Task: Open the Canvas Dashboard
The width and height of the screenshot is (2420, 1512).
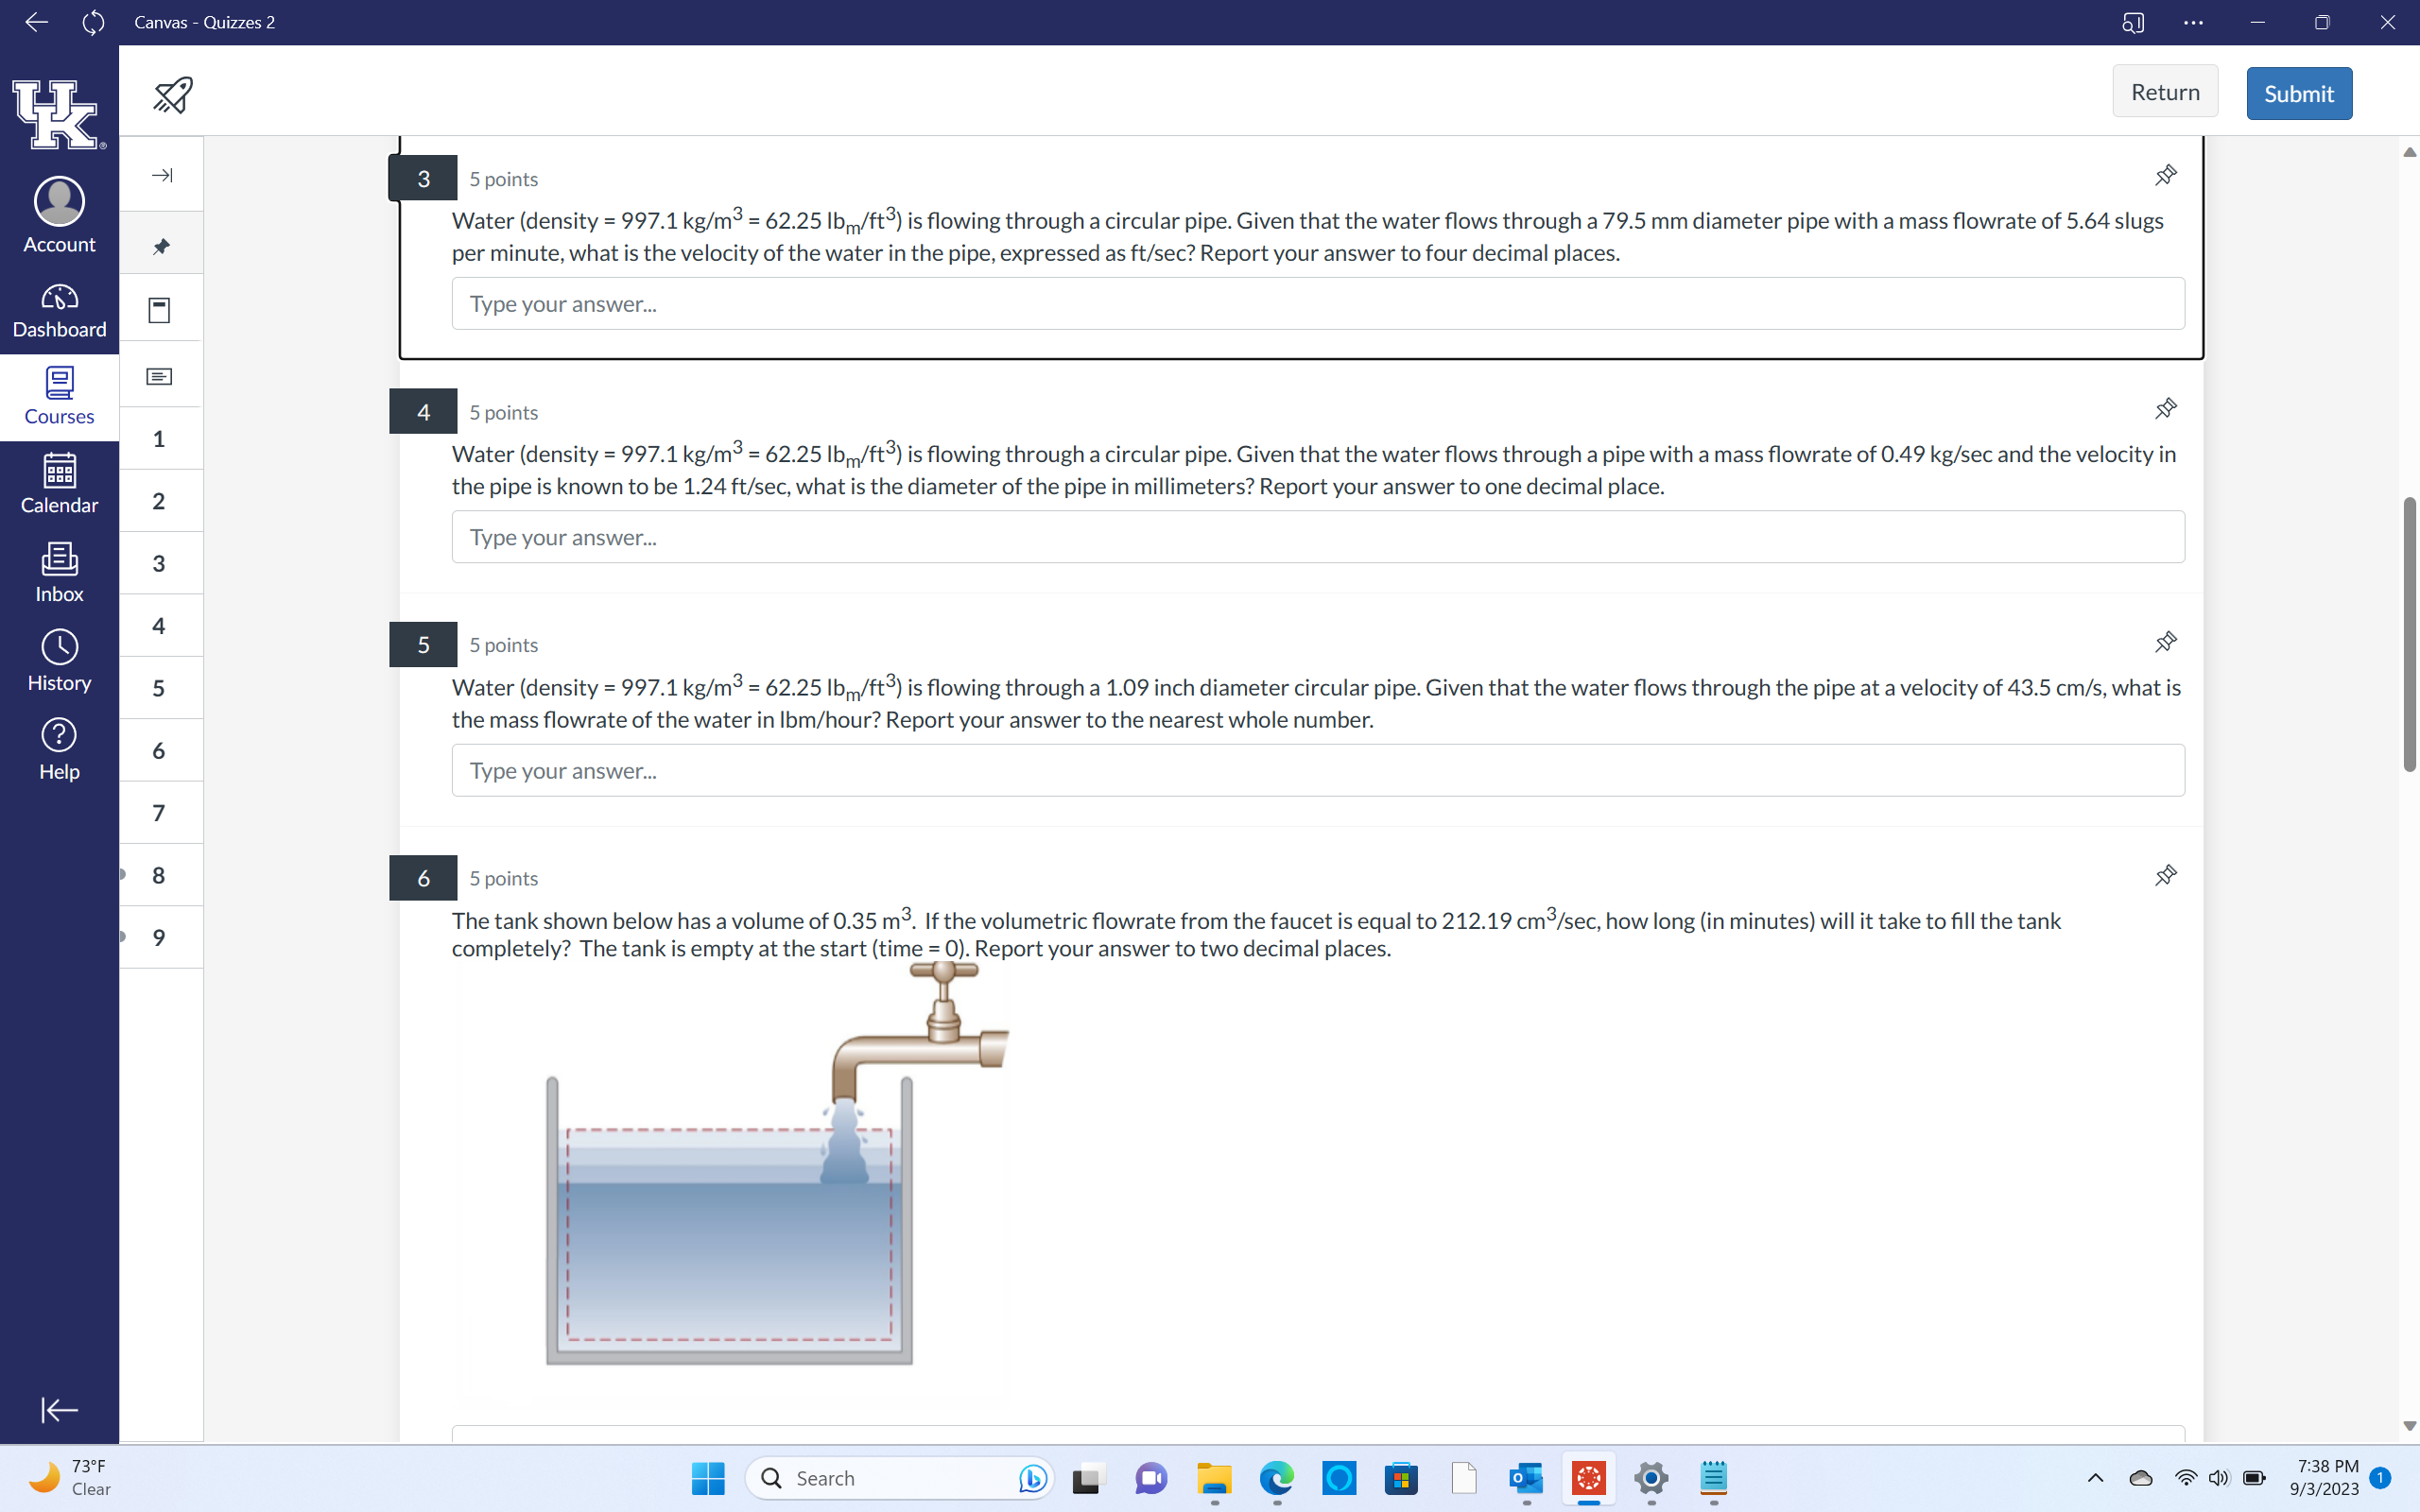Action: 59,311
